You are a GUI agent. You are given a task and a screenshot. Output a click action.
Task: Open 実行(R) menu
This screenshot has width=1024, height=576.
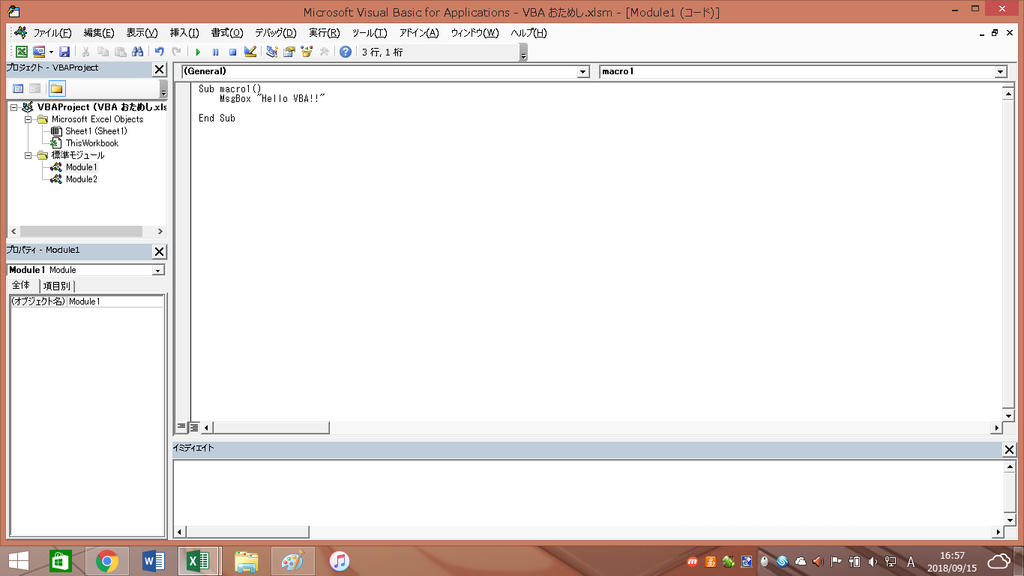click(324, 33)
